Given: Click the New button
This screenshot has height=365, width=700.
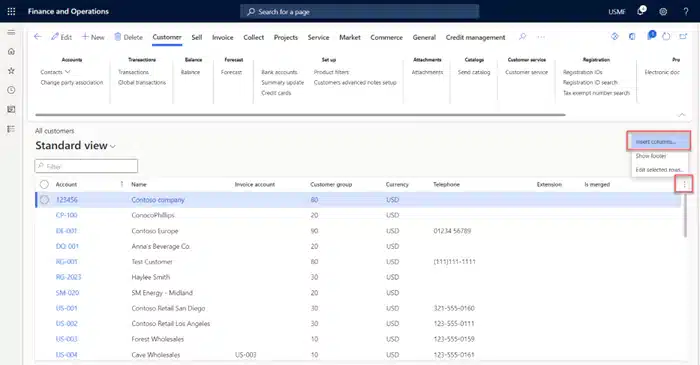Looking at the screenshot, I should point(93,37).
